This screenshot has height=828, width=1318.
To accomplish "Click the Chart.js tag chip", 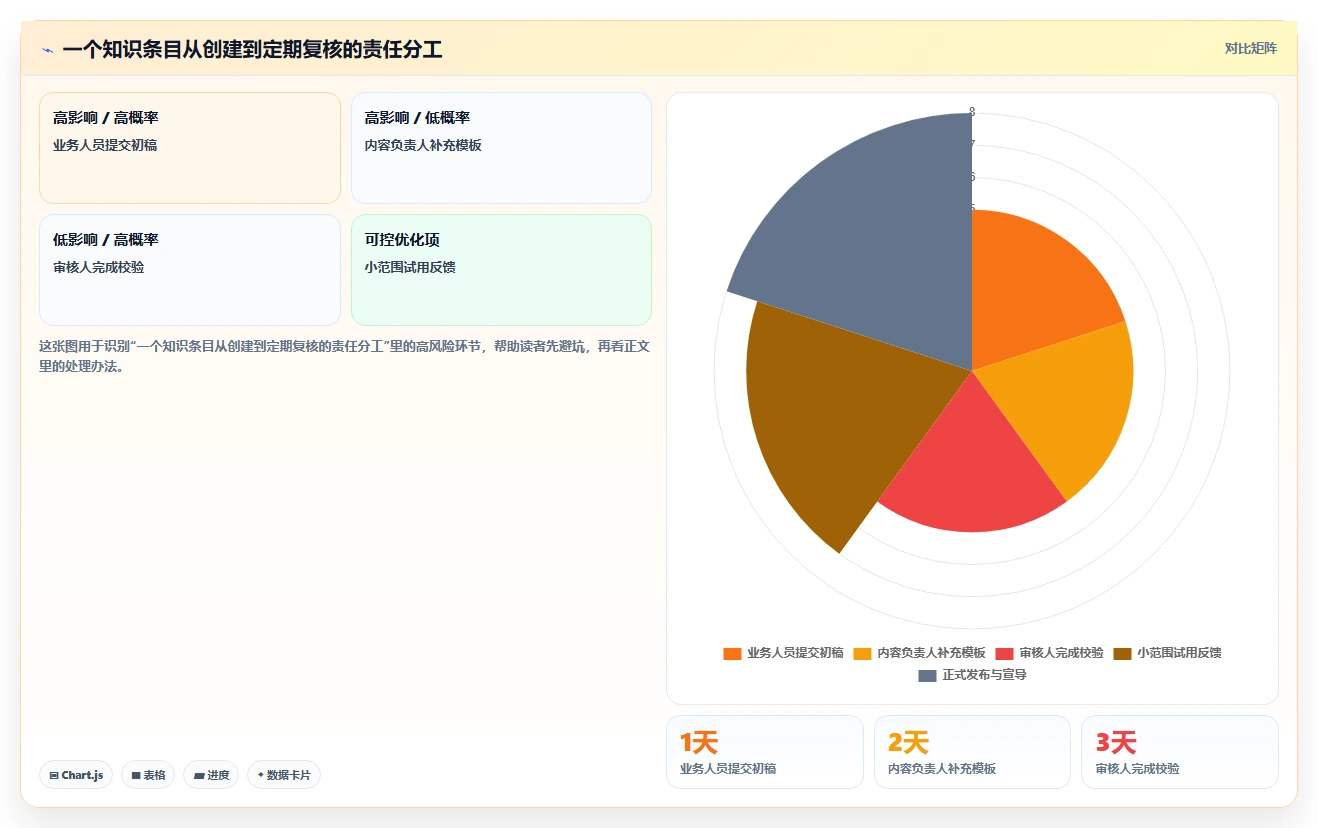I will (76, 775).
